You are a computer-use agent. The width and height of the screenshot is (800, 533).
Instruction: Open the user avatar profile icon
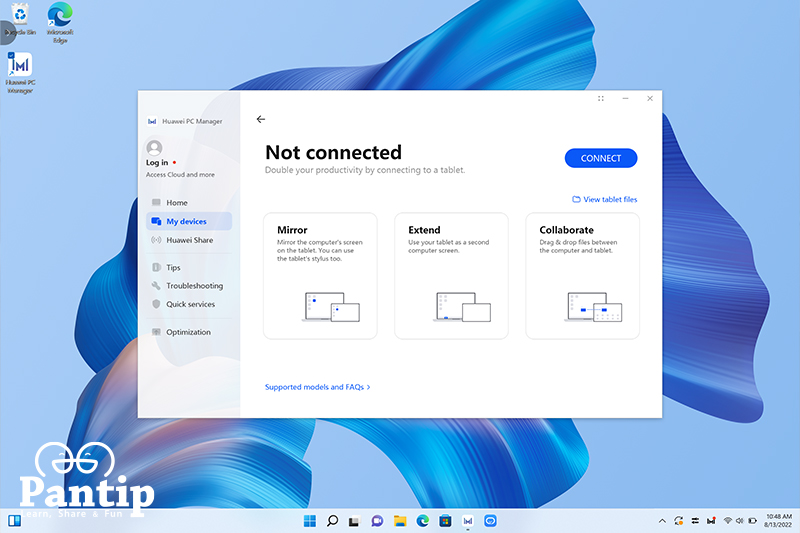[x=154, y=148]
